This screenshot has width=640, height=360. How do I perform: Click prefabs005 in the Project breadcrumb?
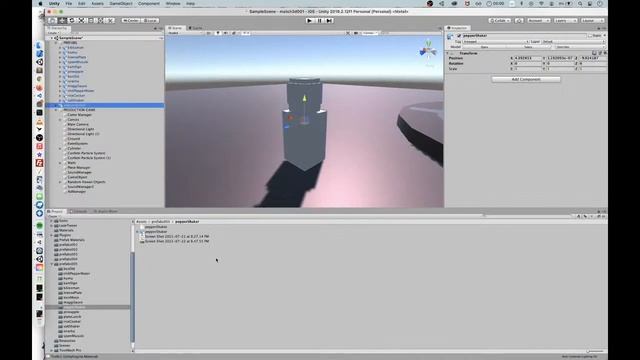pos(161,222)
